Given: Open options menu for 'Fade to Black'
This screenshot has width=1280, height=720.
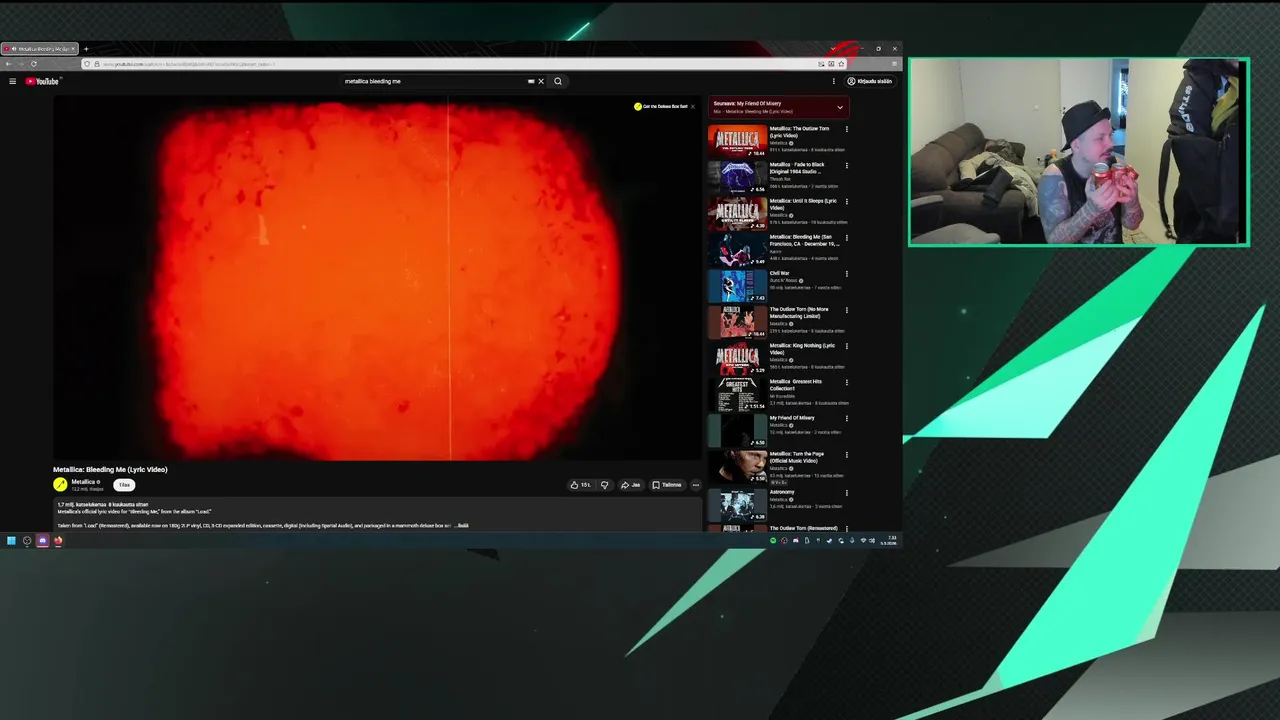Looking at the screenshot, I should coord(847,165).
